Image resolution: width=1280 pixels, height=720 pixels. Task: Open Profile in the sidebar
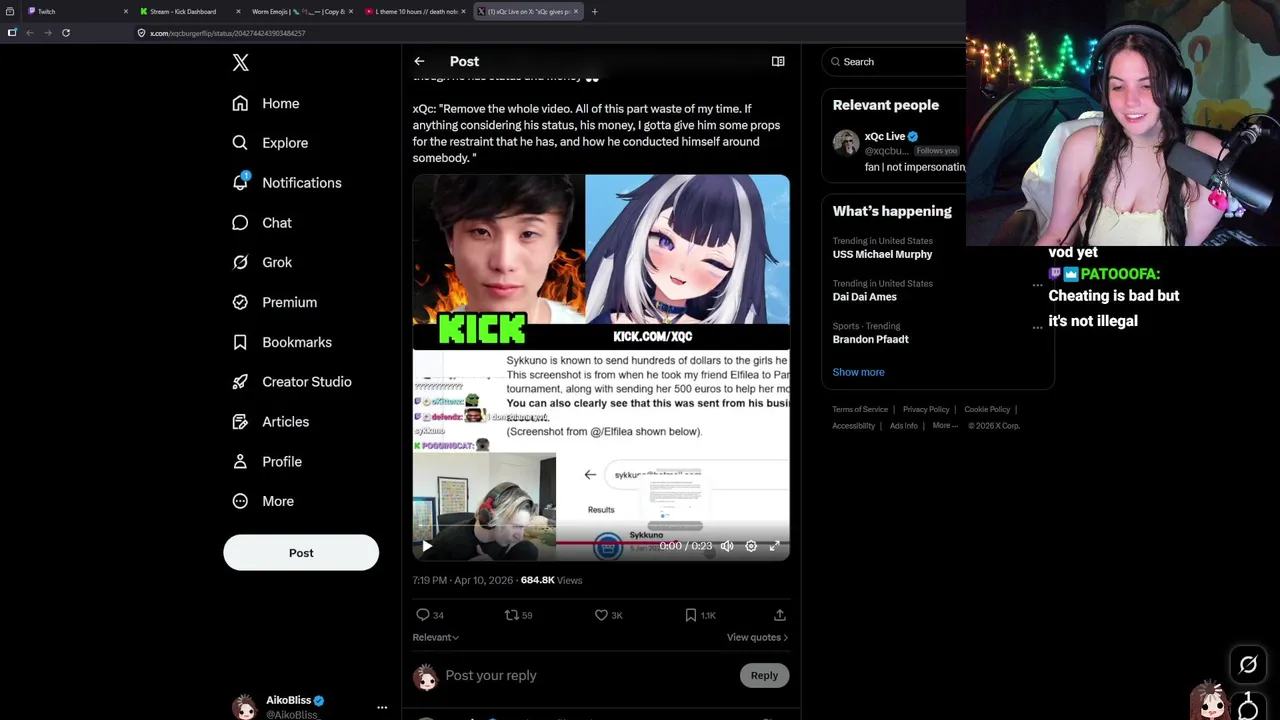[x=266, y=462]
